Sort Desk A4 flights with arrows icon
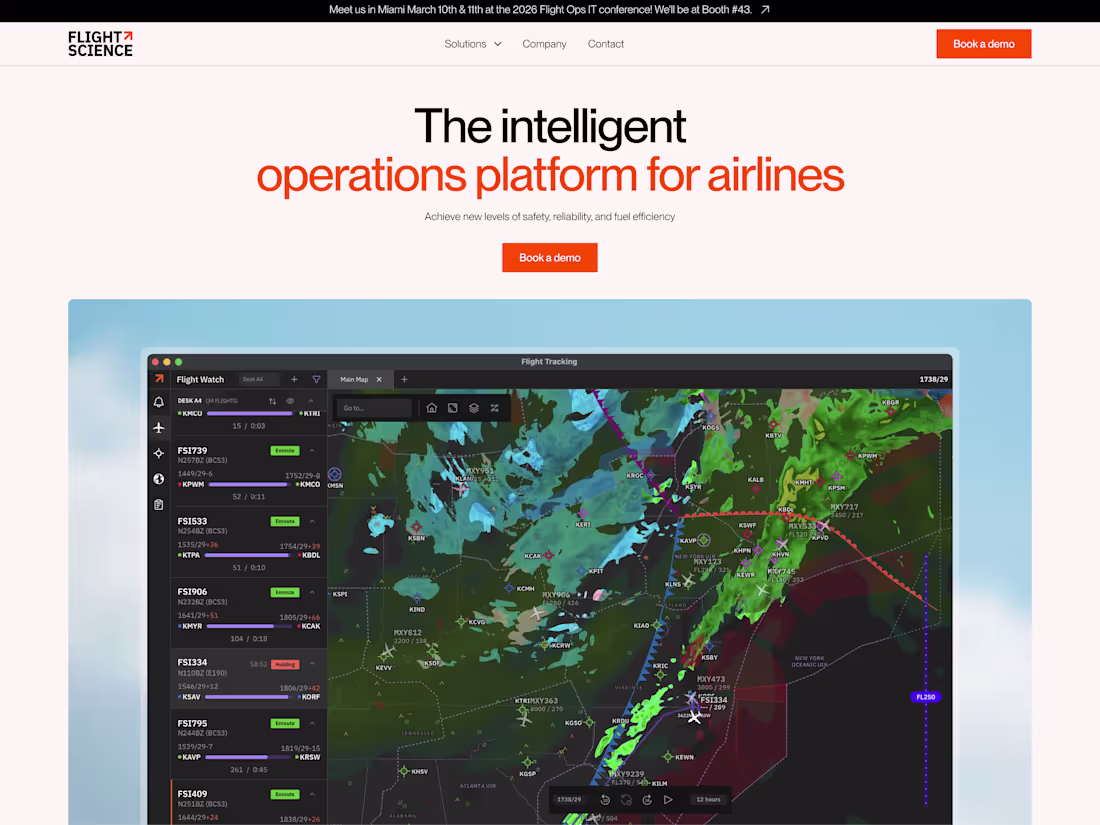 tap(272, 401)
